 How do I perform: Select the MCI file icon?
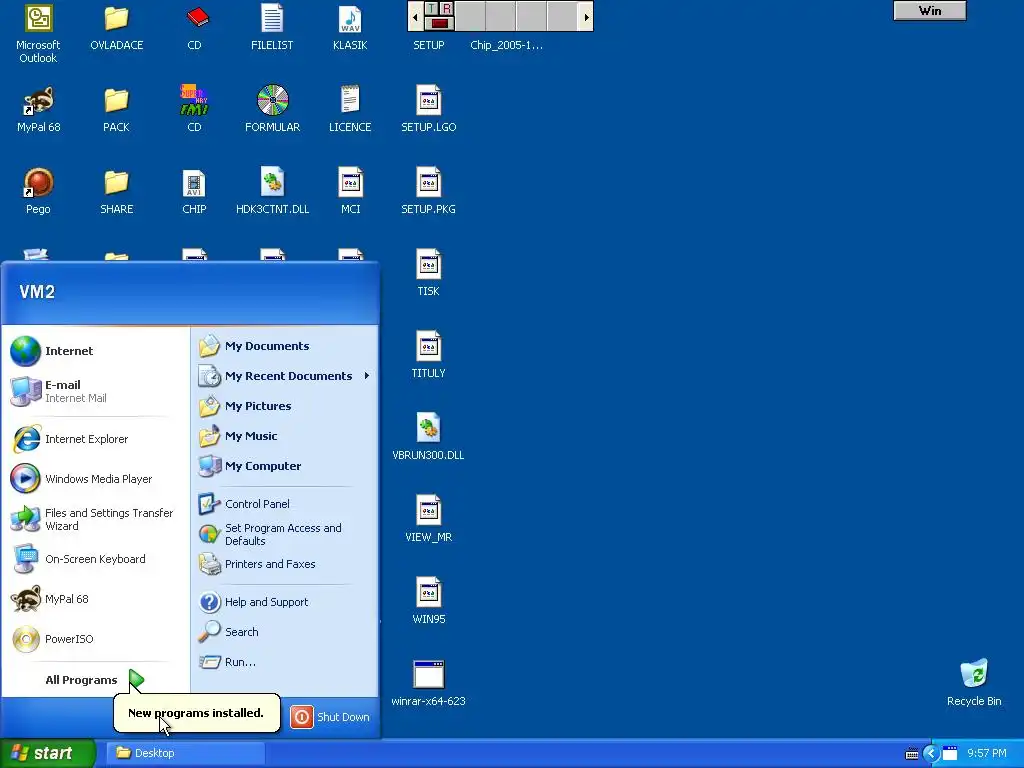click(350, 192)
